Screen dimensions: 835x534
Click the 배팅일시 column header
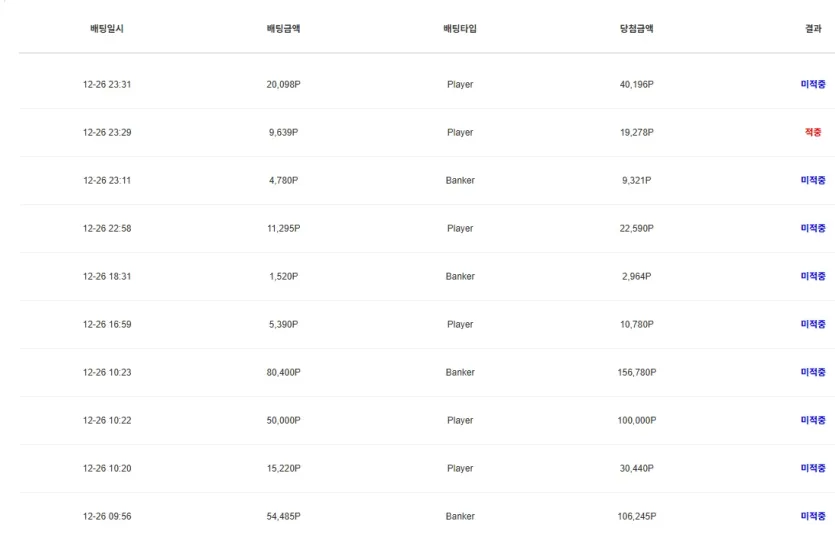click(106, 29)
